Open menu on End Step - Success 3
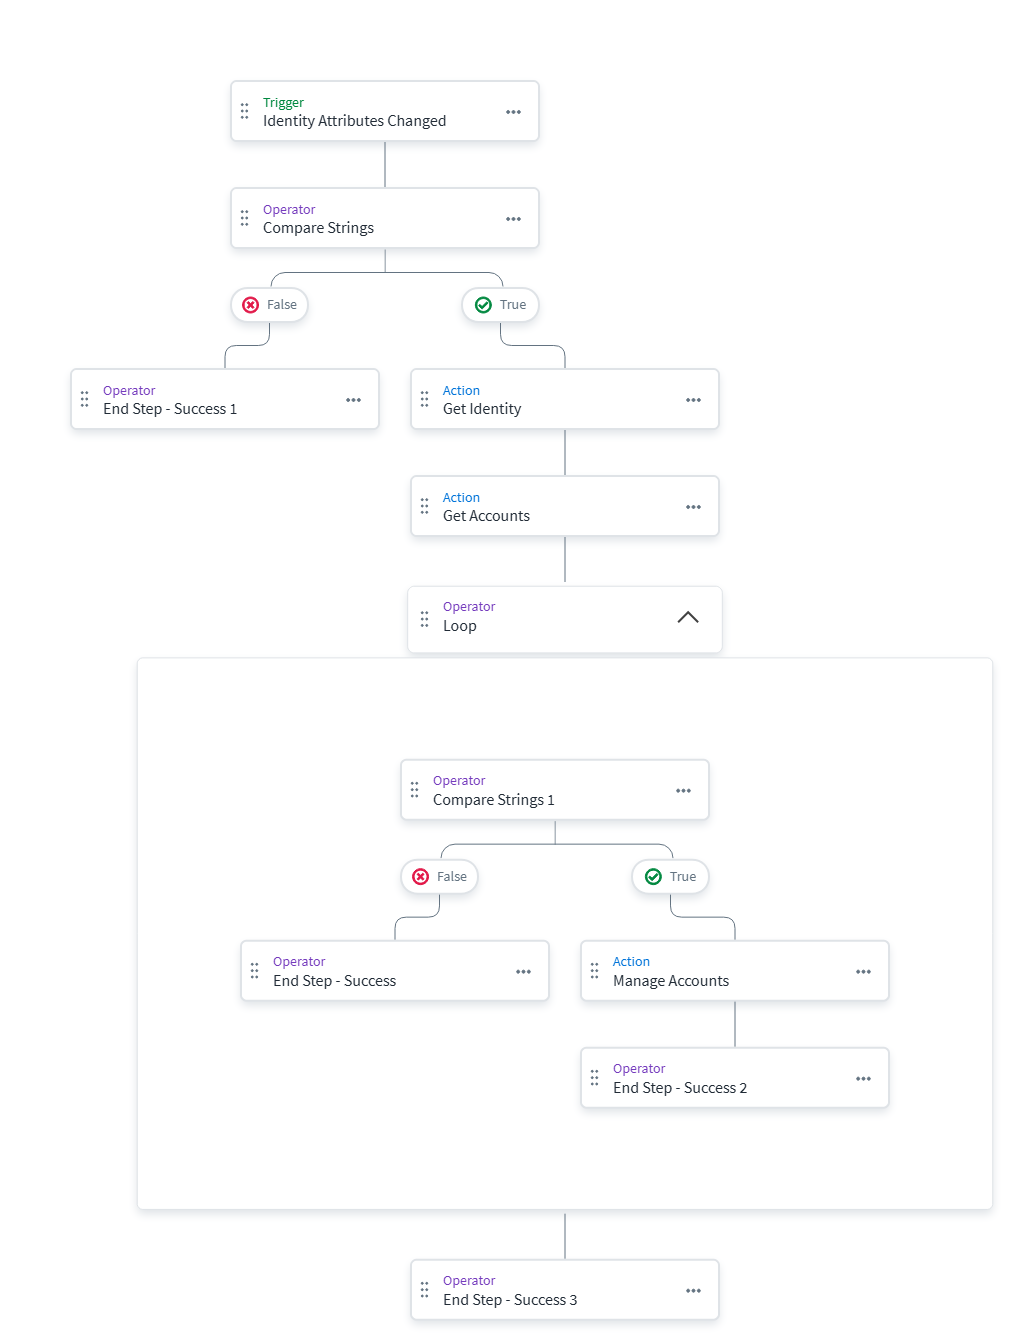This screenshot has height=1341, width=1028. pyautogui.click(x=693, y=1291)
